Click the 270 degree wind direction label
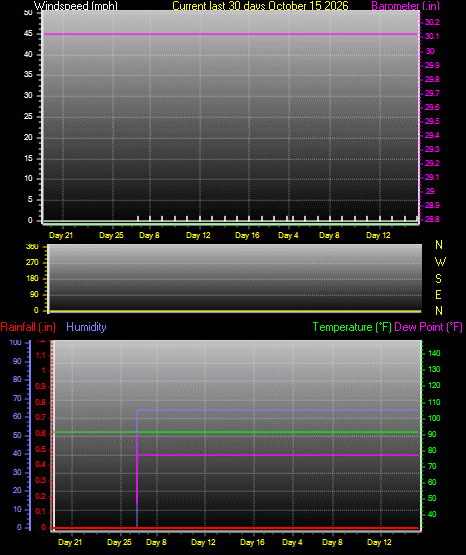The image size is (466, 555). 32,263
